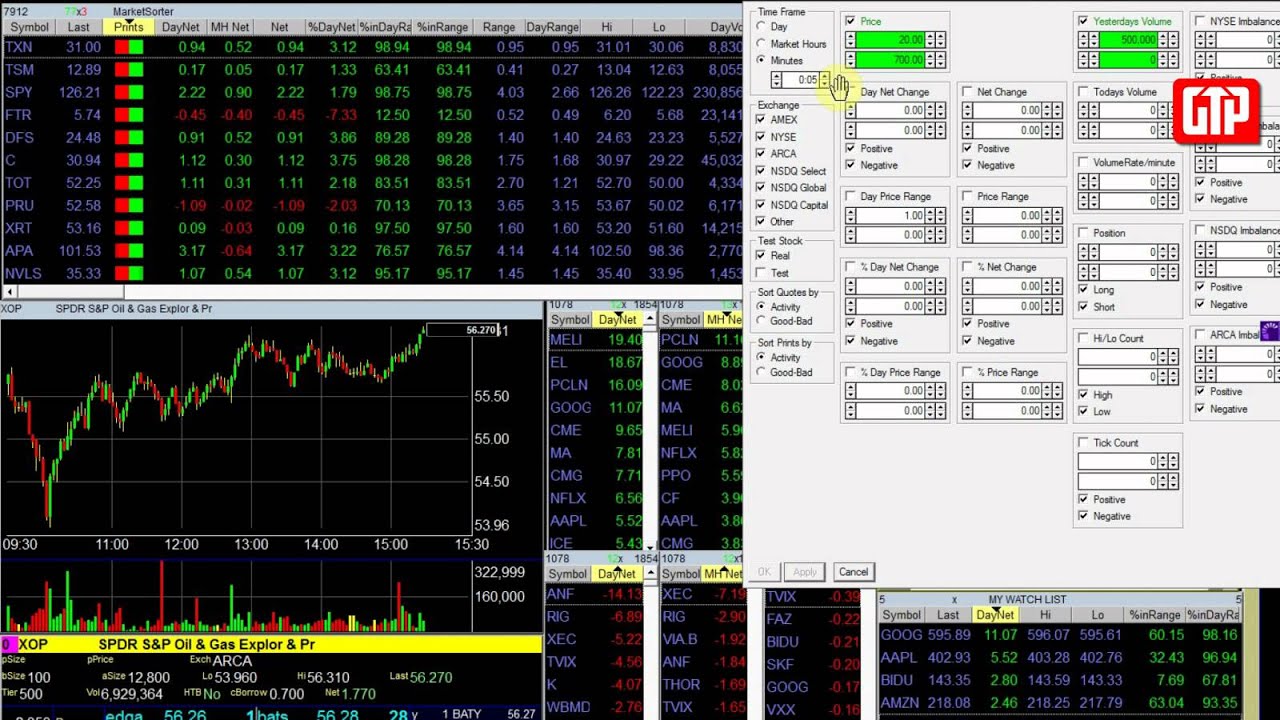
Task: Toggle the ARCA exchange checkbox
Action: coord(761,154)
